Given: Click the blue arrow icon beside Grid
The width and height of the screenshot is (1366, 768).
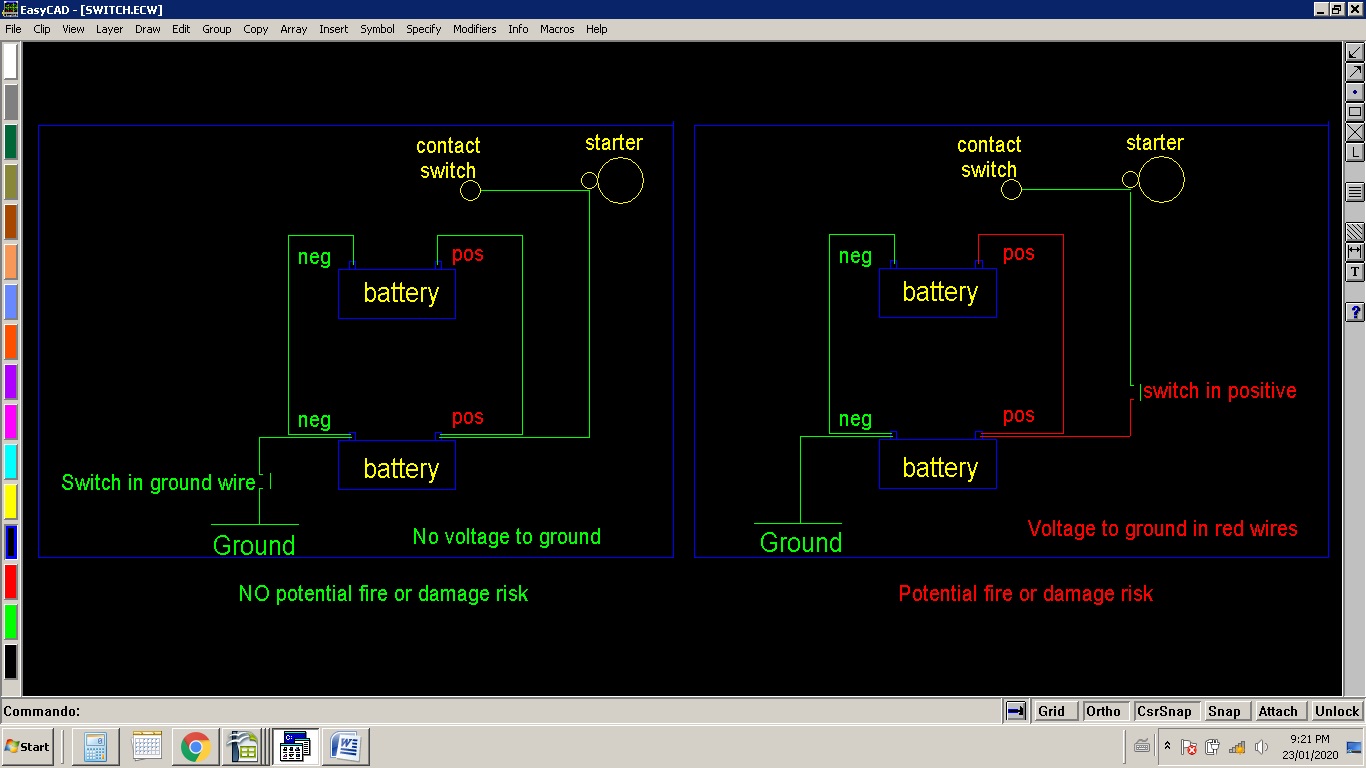Looking at the screenshot, I should (1016, 711).
